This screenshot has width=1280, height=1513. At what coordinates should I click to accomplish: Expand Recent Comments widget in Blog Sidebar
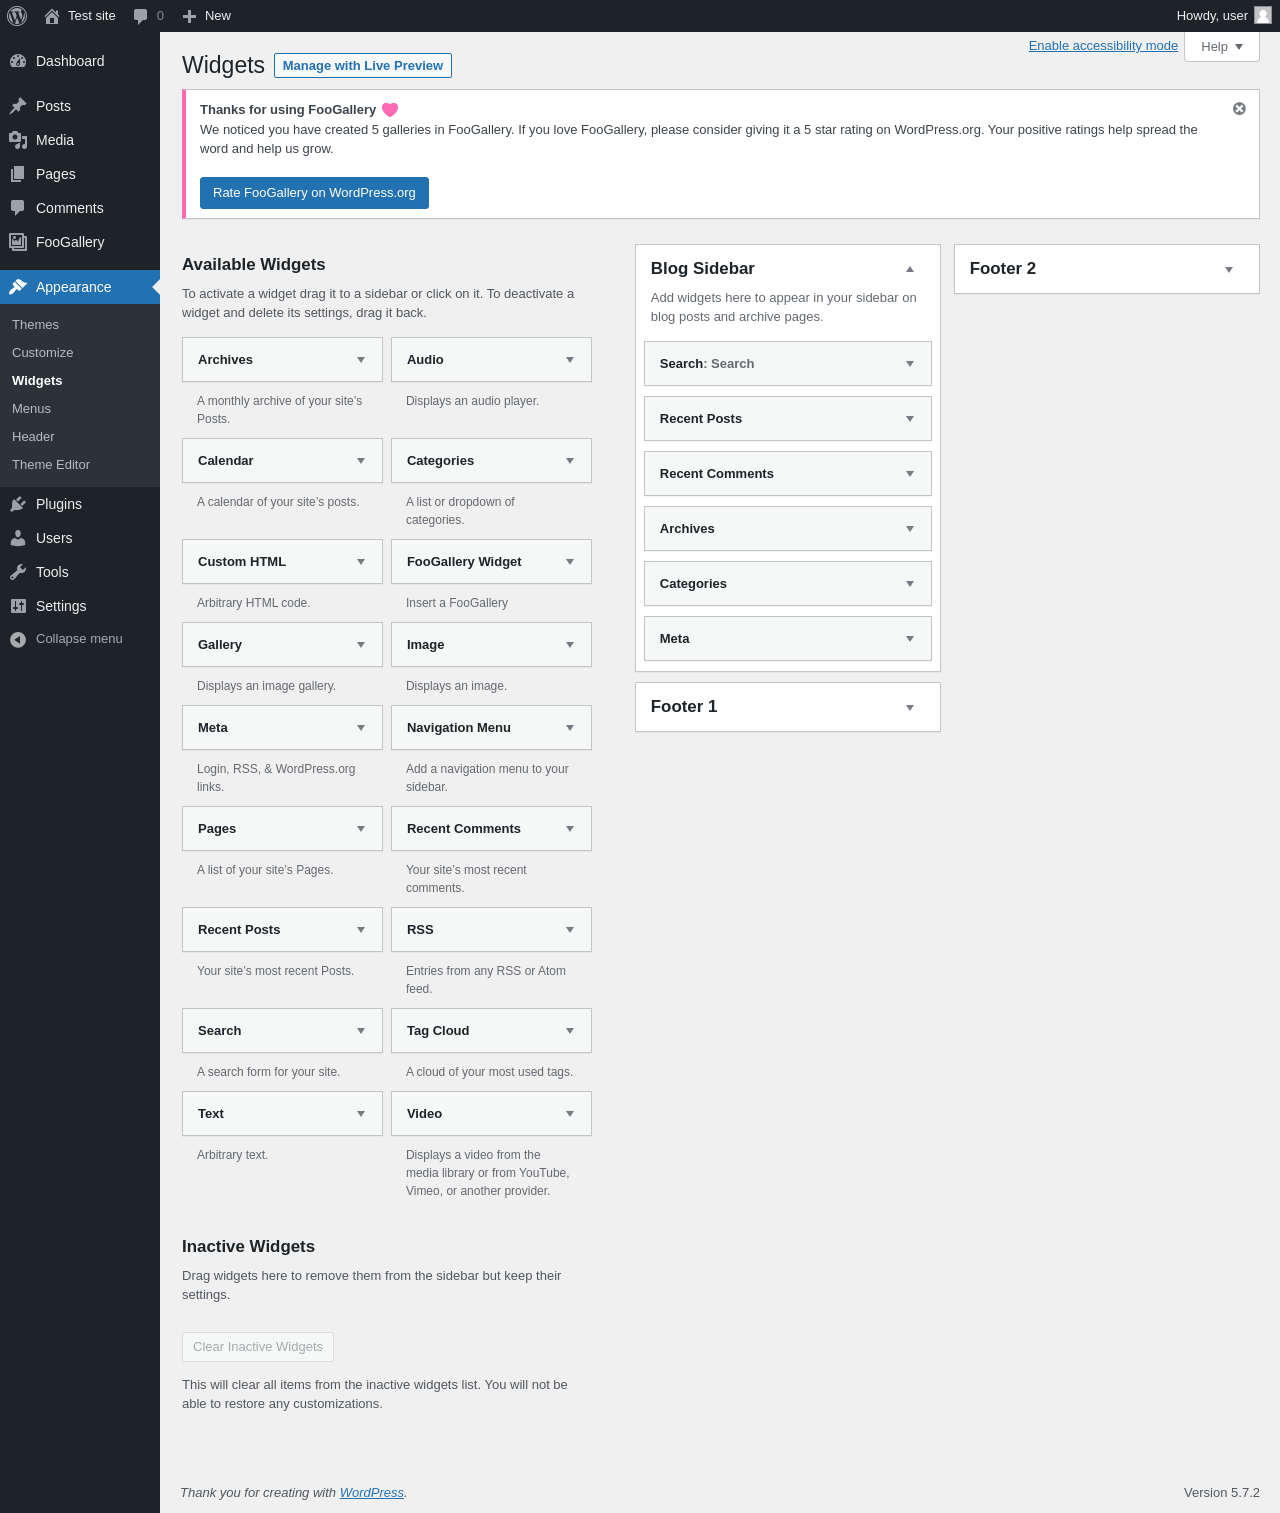click(x=910, y=474)
